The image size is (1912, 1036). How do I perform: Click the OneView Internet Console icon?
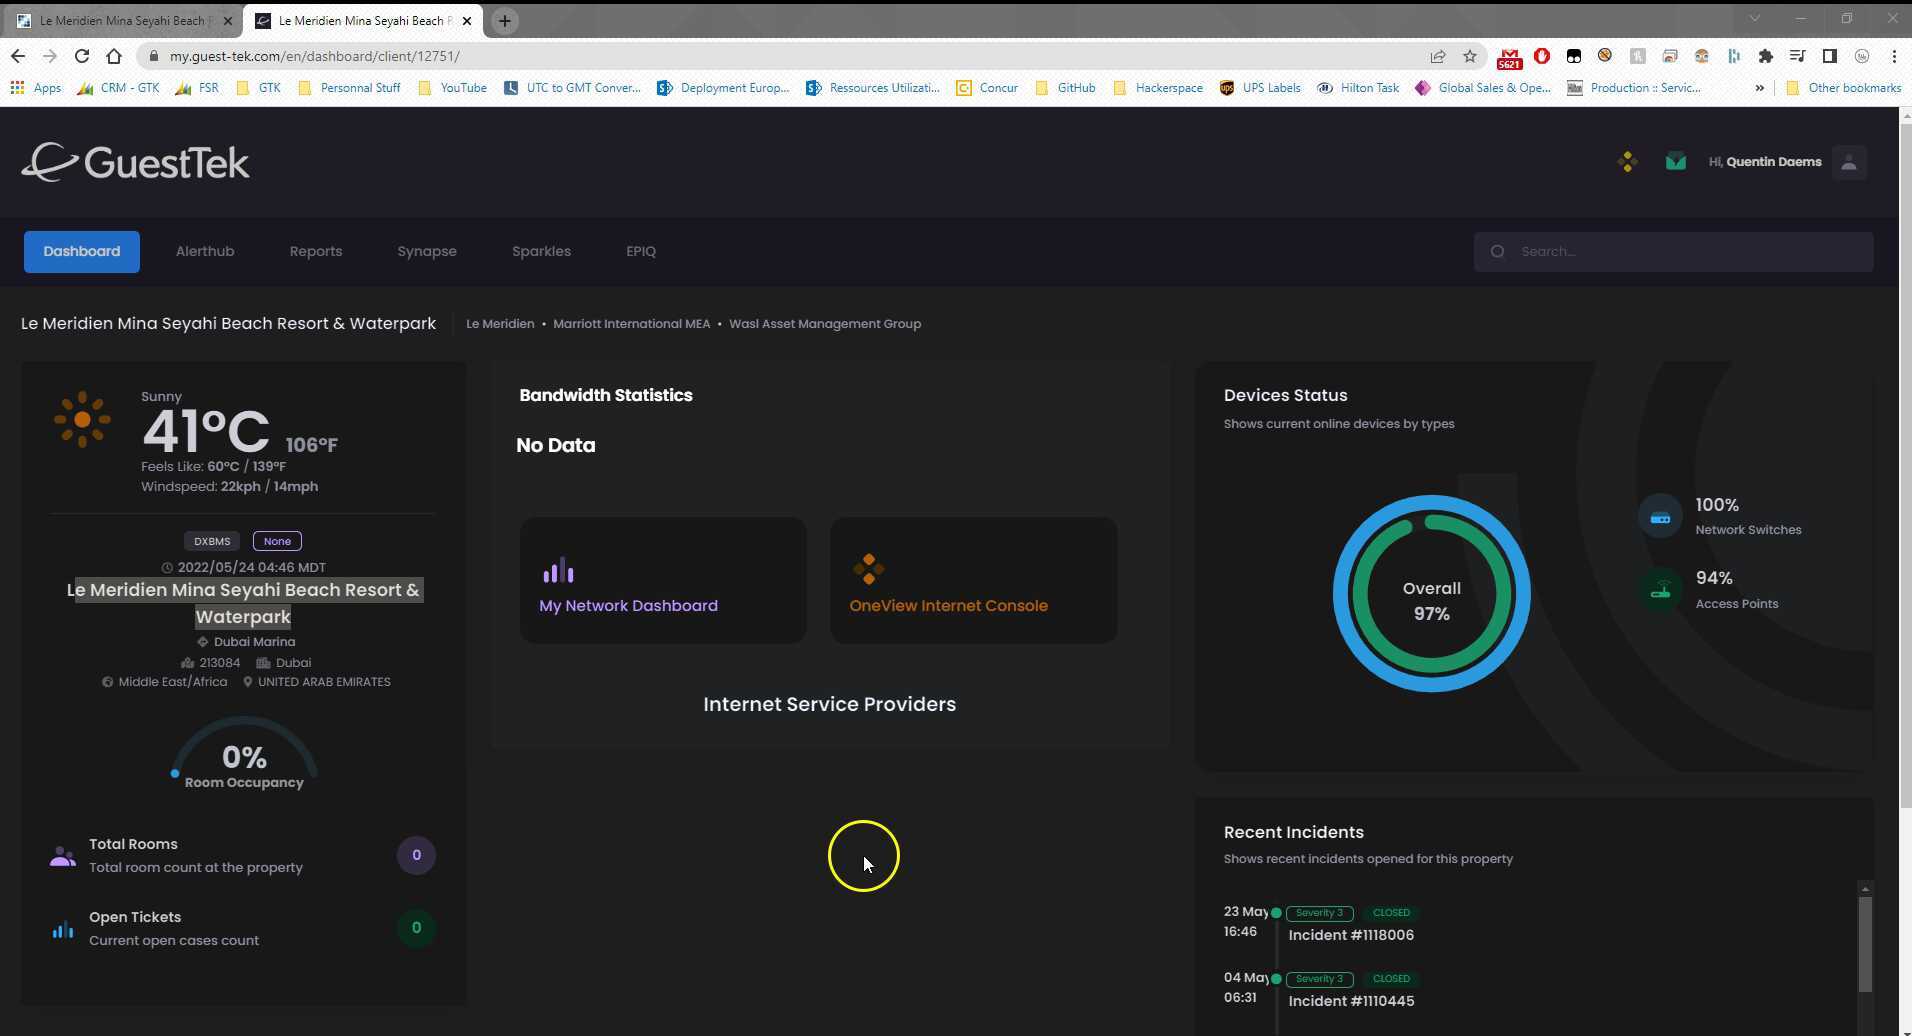[x=868, y=568]
